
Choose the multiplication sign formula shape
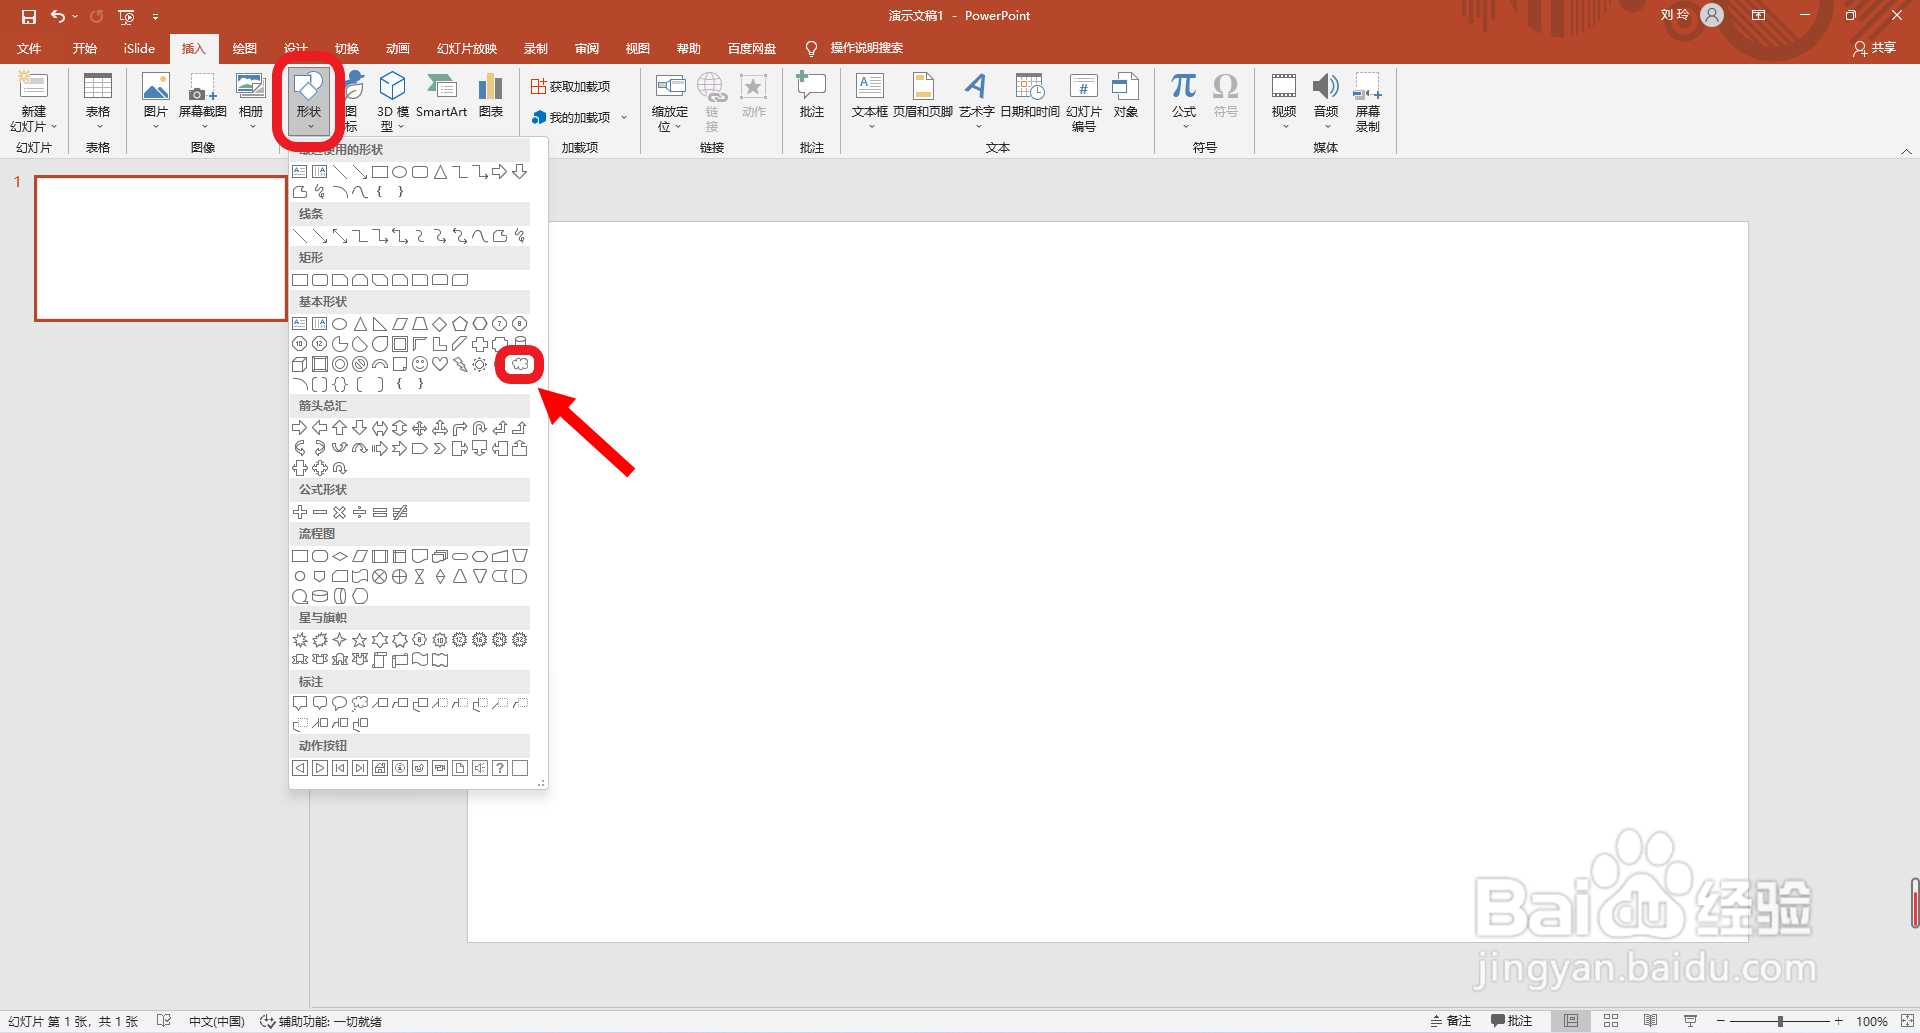point(340,512)
